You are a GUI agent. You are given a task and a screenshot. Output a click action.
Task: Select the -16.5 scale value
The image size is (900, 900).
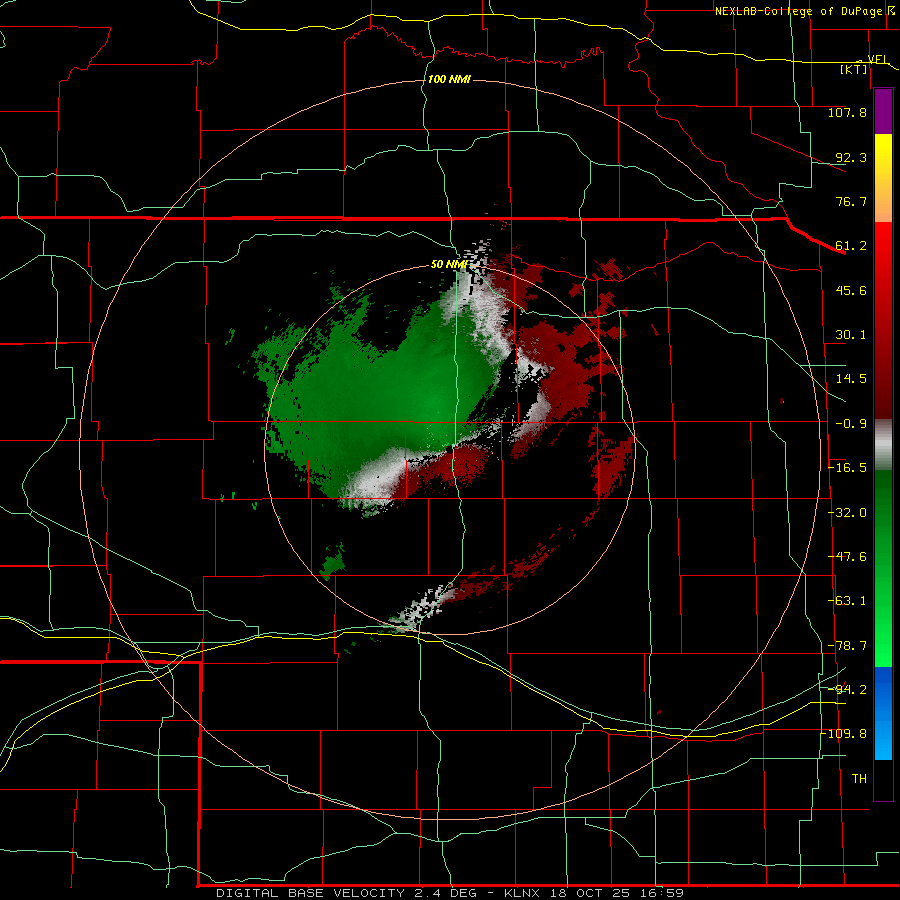847,468
